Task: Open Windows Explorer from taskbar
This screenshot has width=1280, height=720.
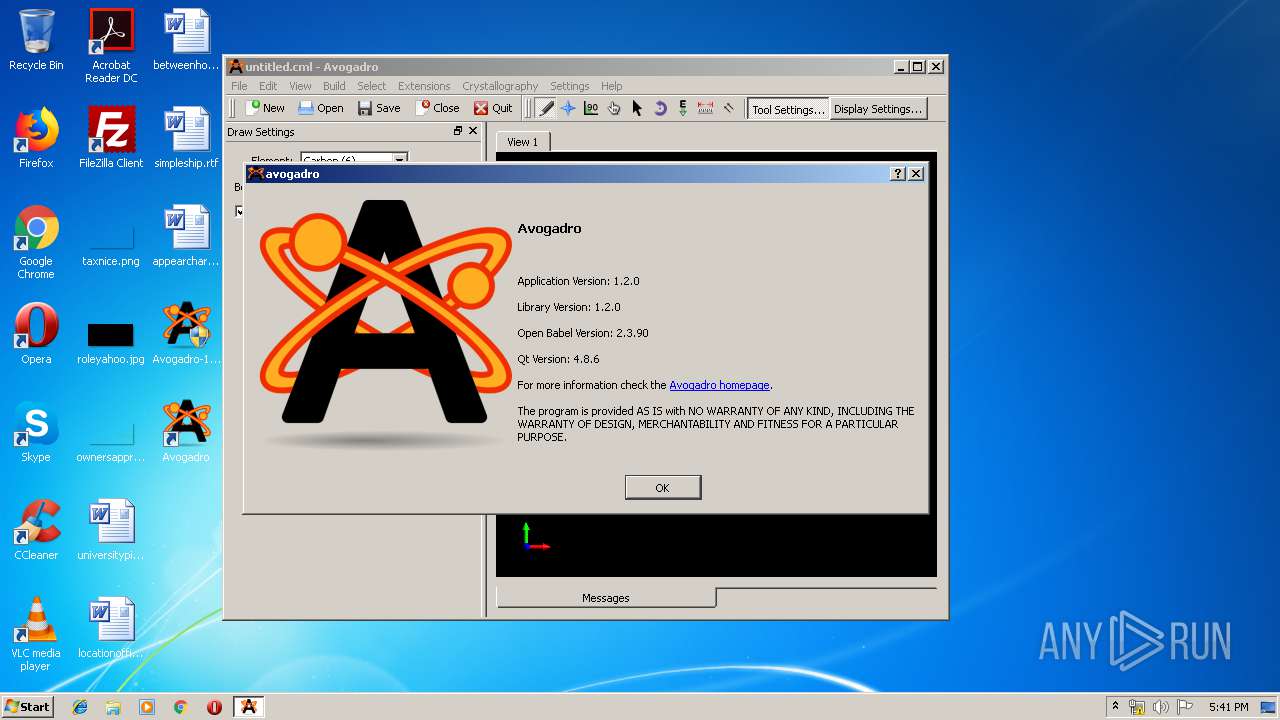Action: [113, 707]
